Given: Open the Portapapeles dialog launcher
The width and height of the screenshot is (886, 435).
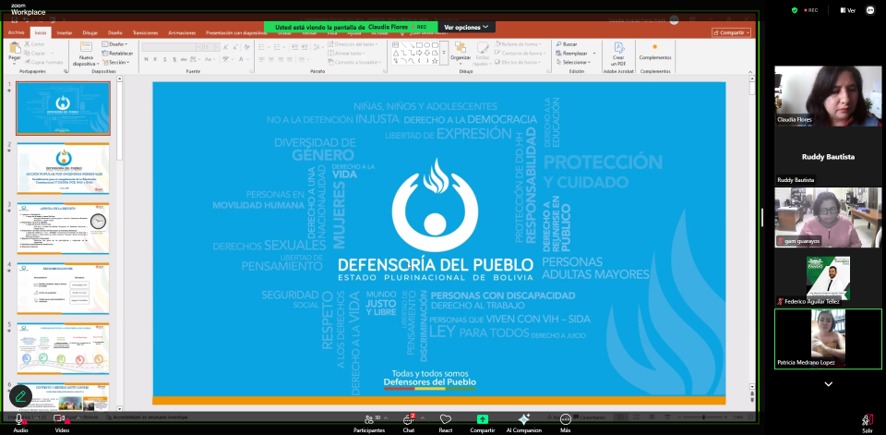Looking at the screenshot, I should [66, 72].
